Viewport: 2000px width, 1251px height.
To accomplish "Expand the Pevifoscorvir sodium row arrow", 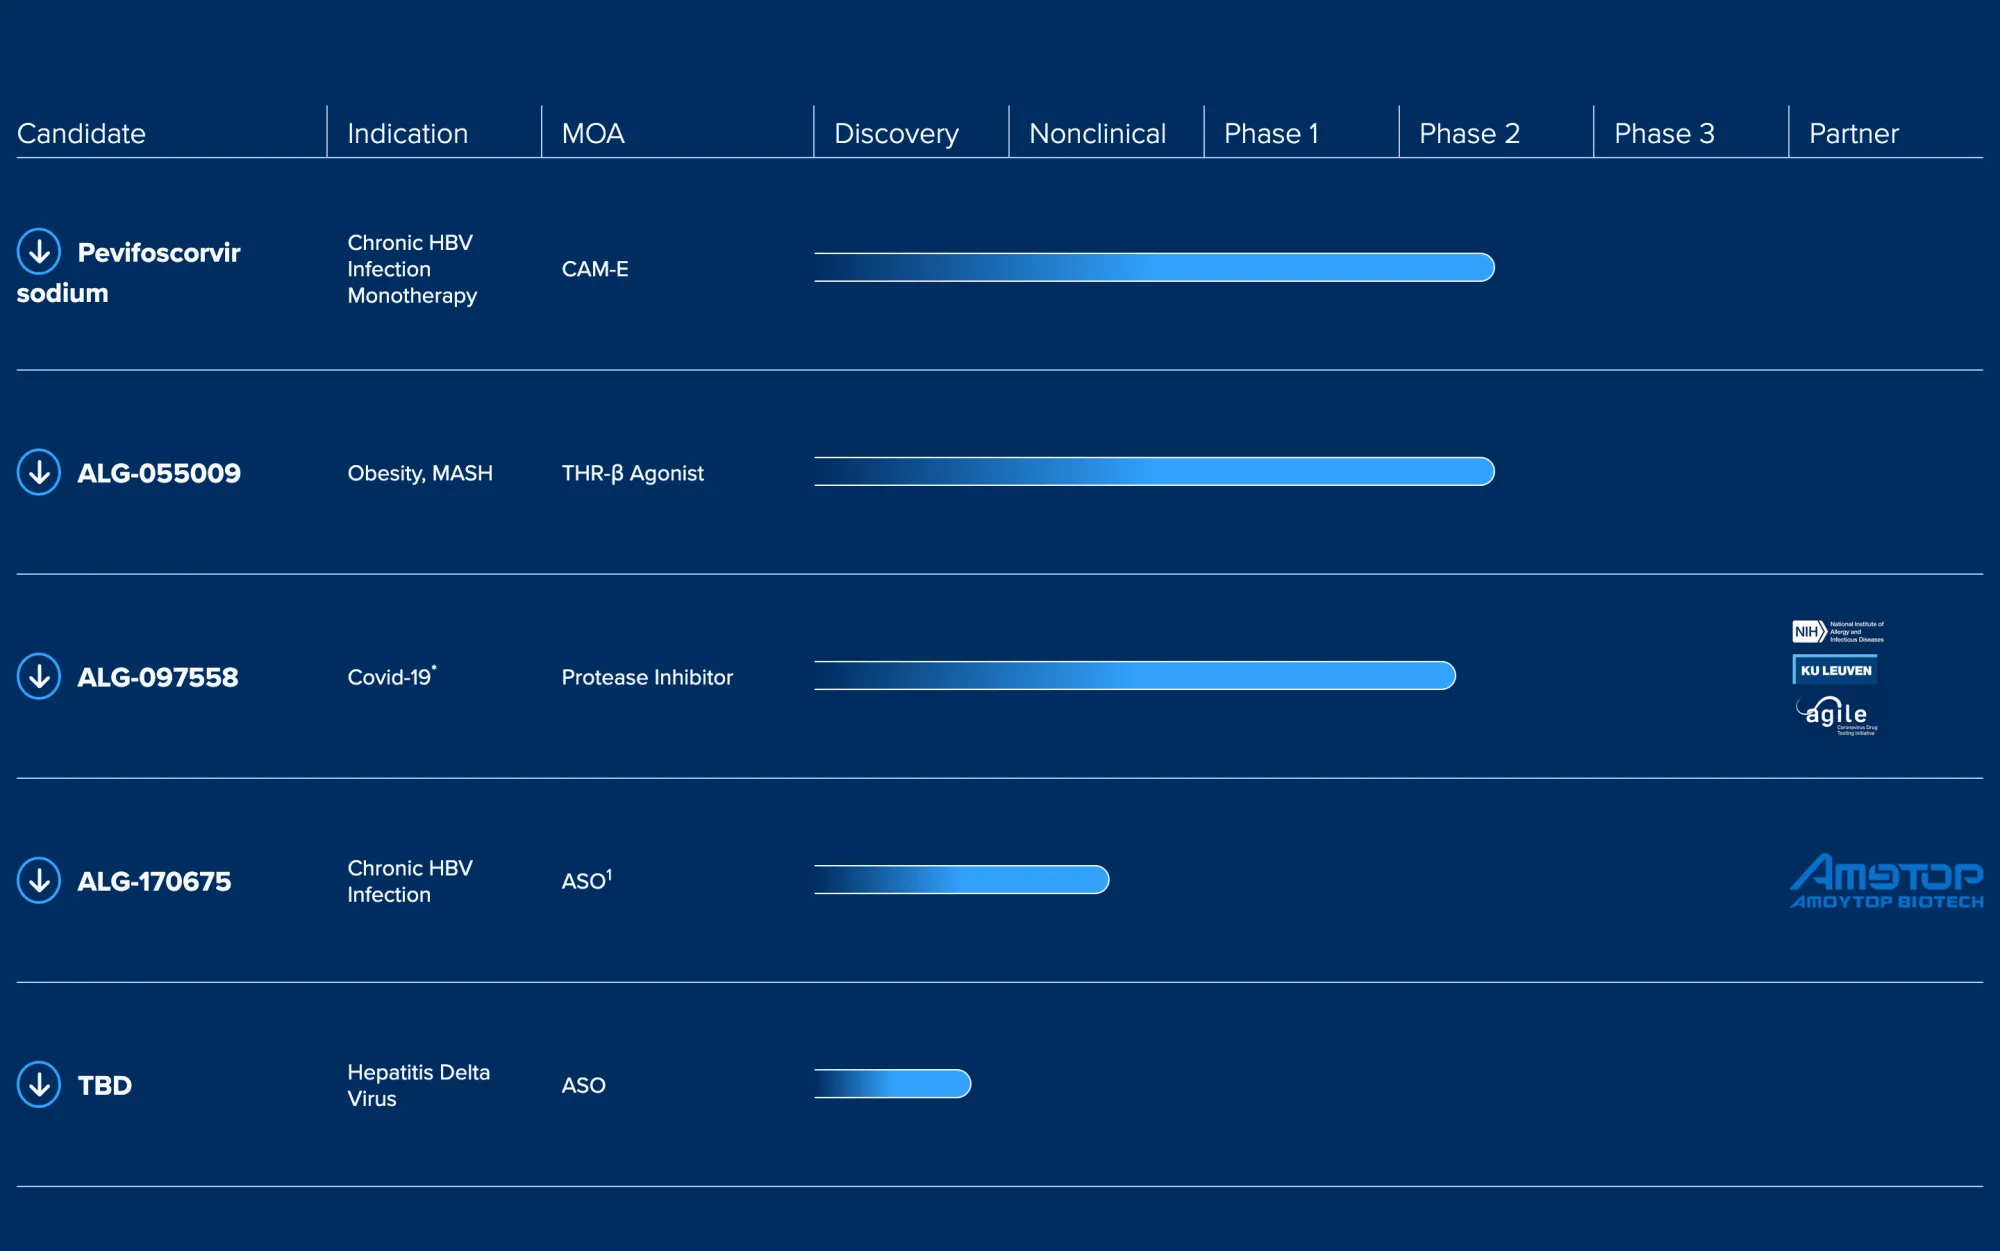I will pyautogui.click(x=39, y=252).
